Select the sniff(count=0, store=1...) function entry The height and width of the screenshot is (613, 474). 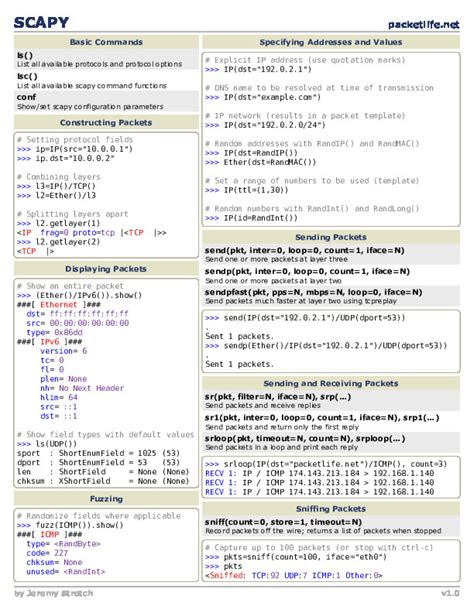pyautogui.click(x=331, y=526)
